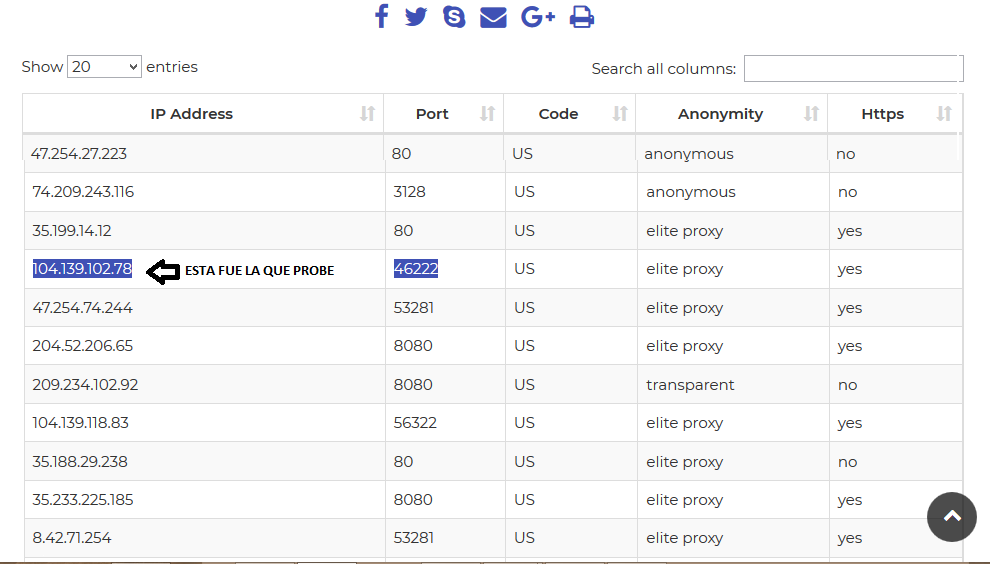Print the page with printer icon
The width and height of the screenshot is (990, 564).
tap(581, 17)
